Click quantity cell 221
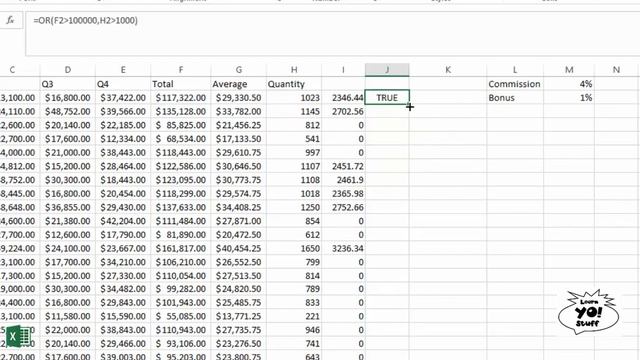The height and width of the screenshot is (360, 640). pyautogui.click(x=294, y=316)
